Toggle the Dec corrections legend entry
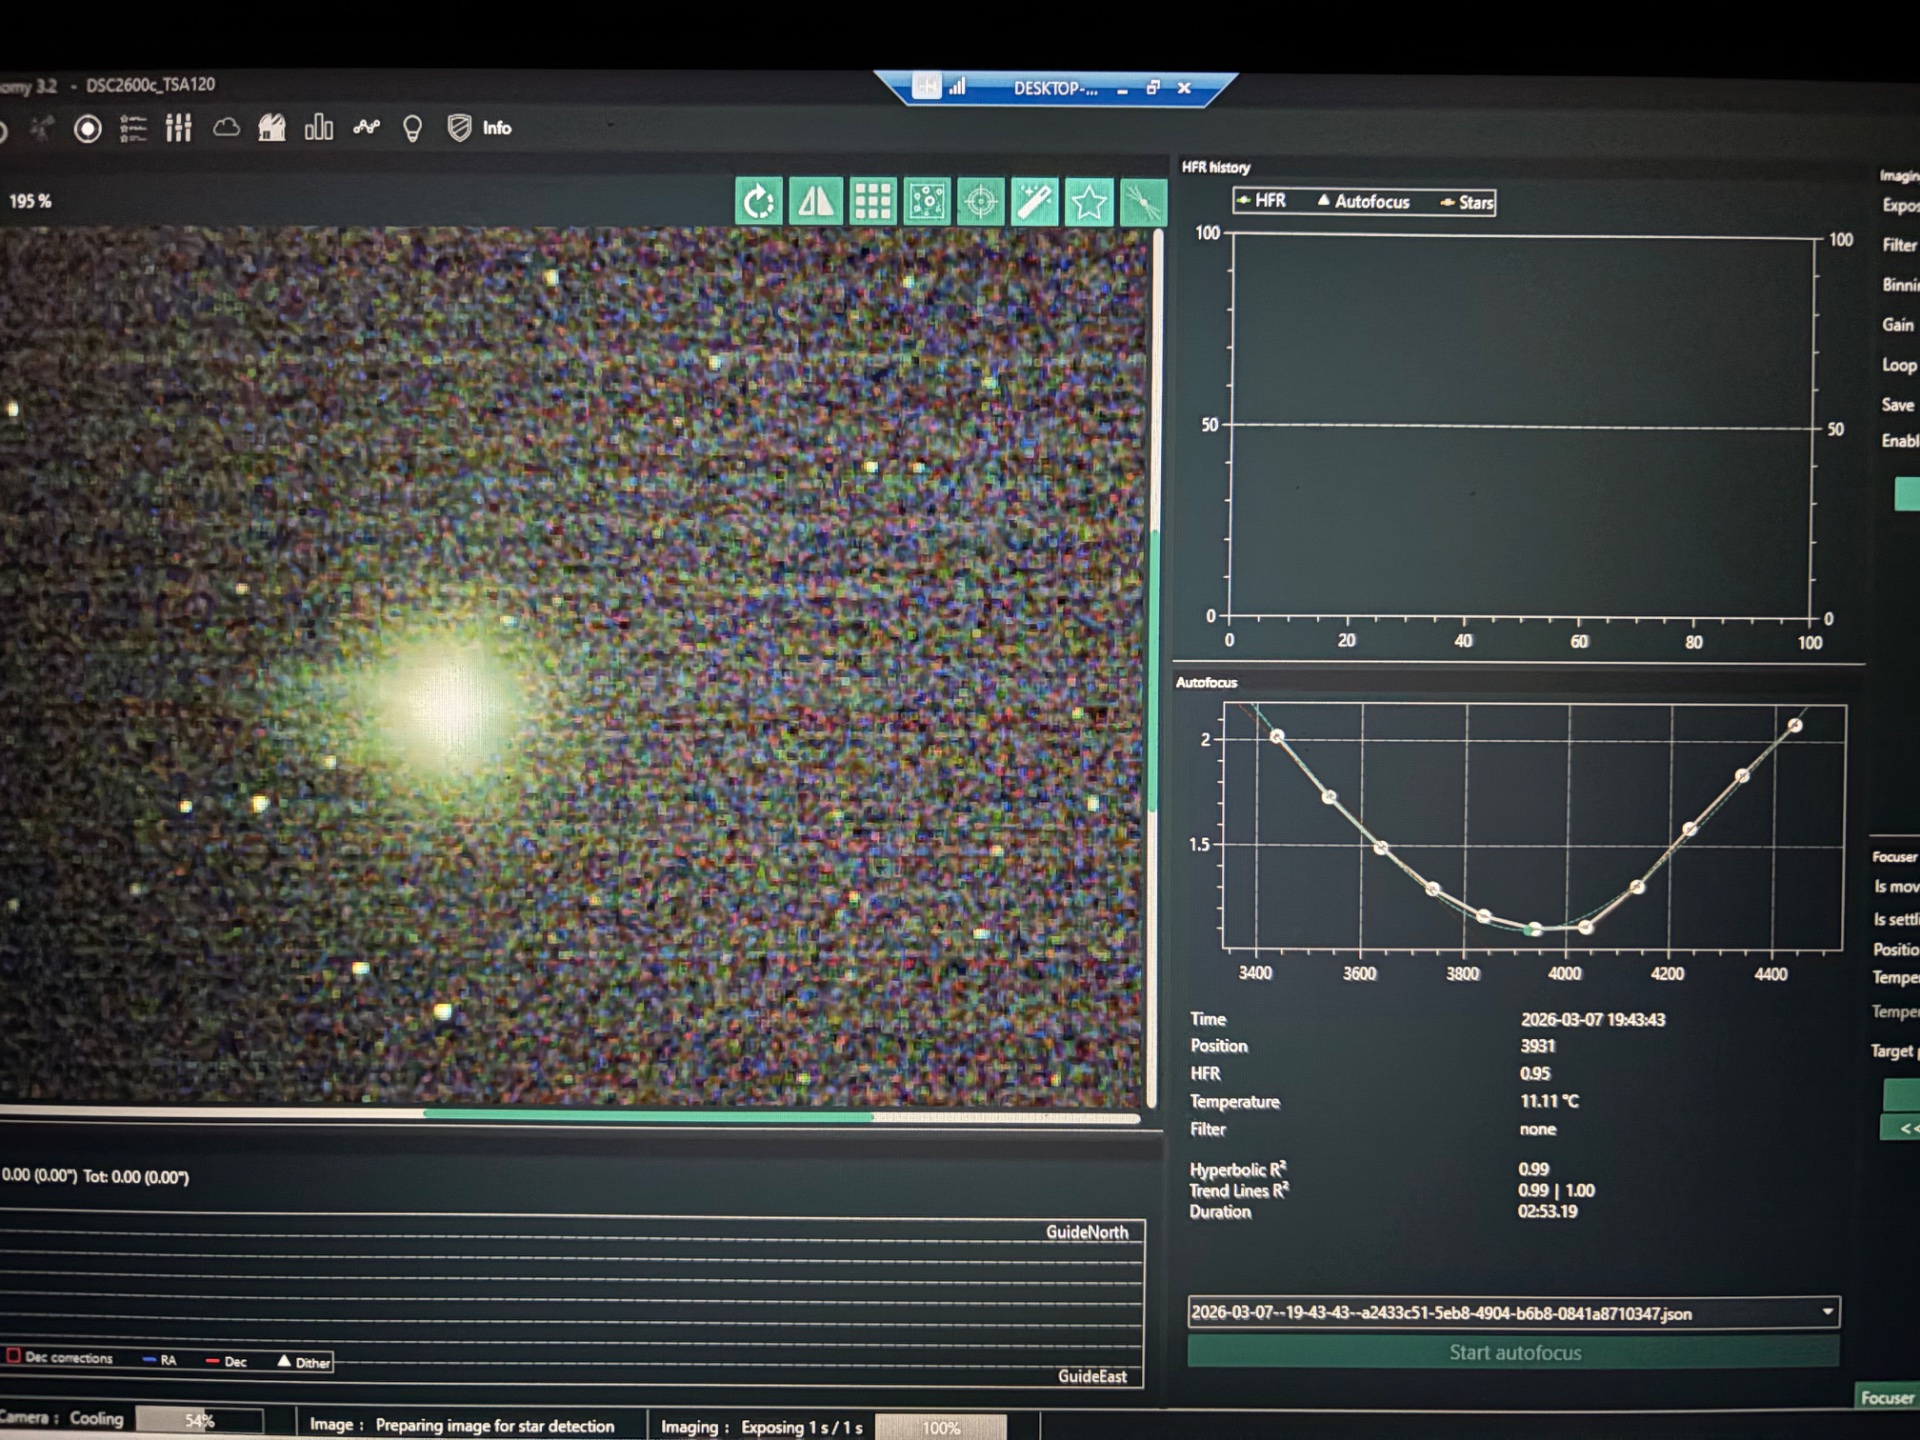This screenshot has width=1920, height=1440. [x=60, y=1357]
